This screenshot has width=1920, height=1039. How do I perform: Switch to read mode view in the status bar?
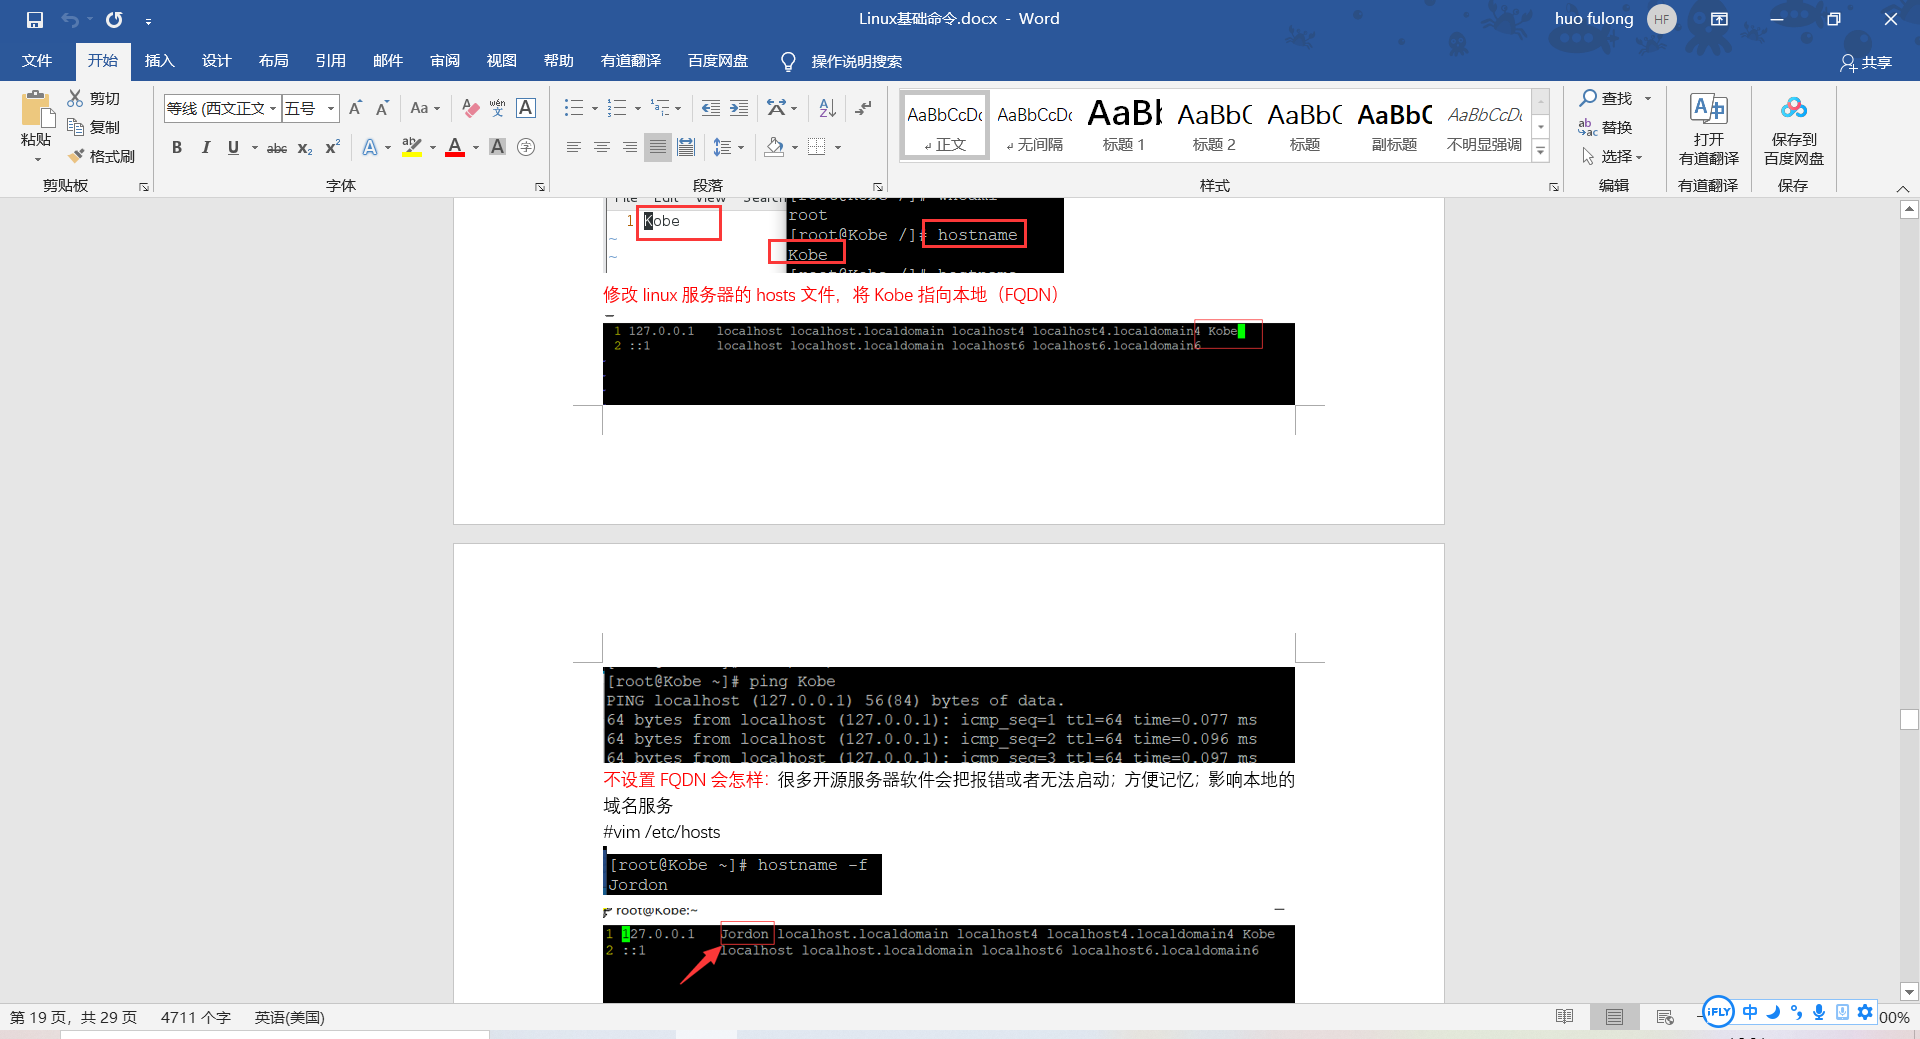coord(1565,1017)
